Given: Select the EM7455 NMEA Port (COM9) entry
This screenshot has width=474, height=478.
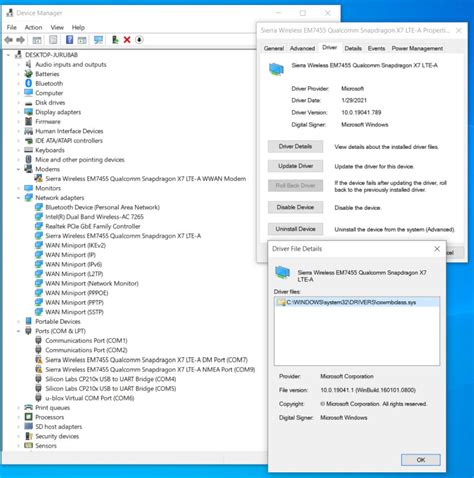Looking at the screenshot, I should pos(150,369).
